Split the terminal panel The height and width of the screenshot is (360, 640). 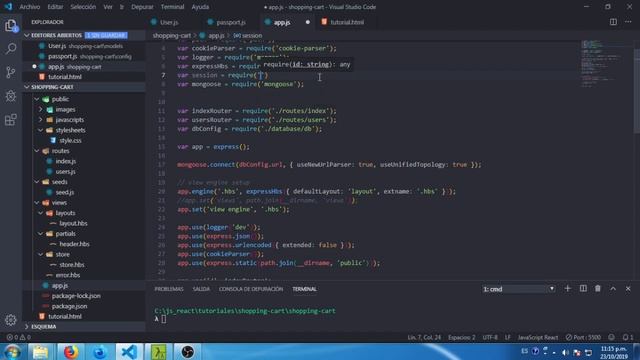click(583, 289)
